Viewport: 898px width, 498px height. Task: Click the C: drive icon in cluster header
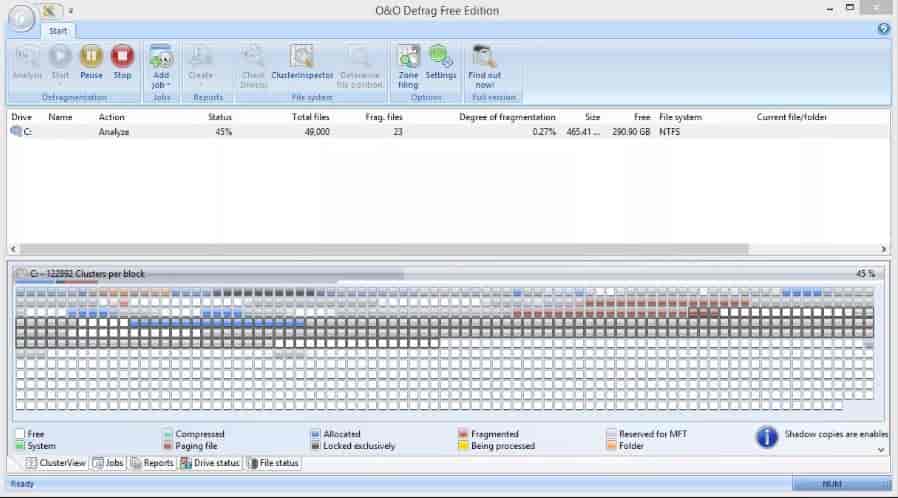pos(21,274)
